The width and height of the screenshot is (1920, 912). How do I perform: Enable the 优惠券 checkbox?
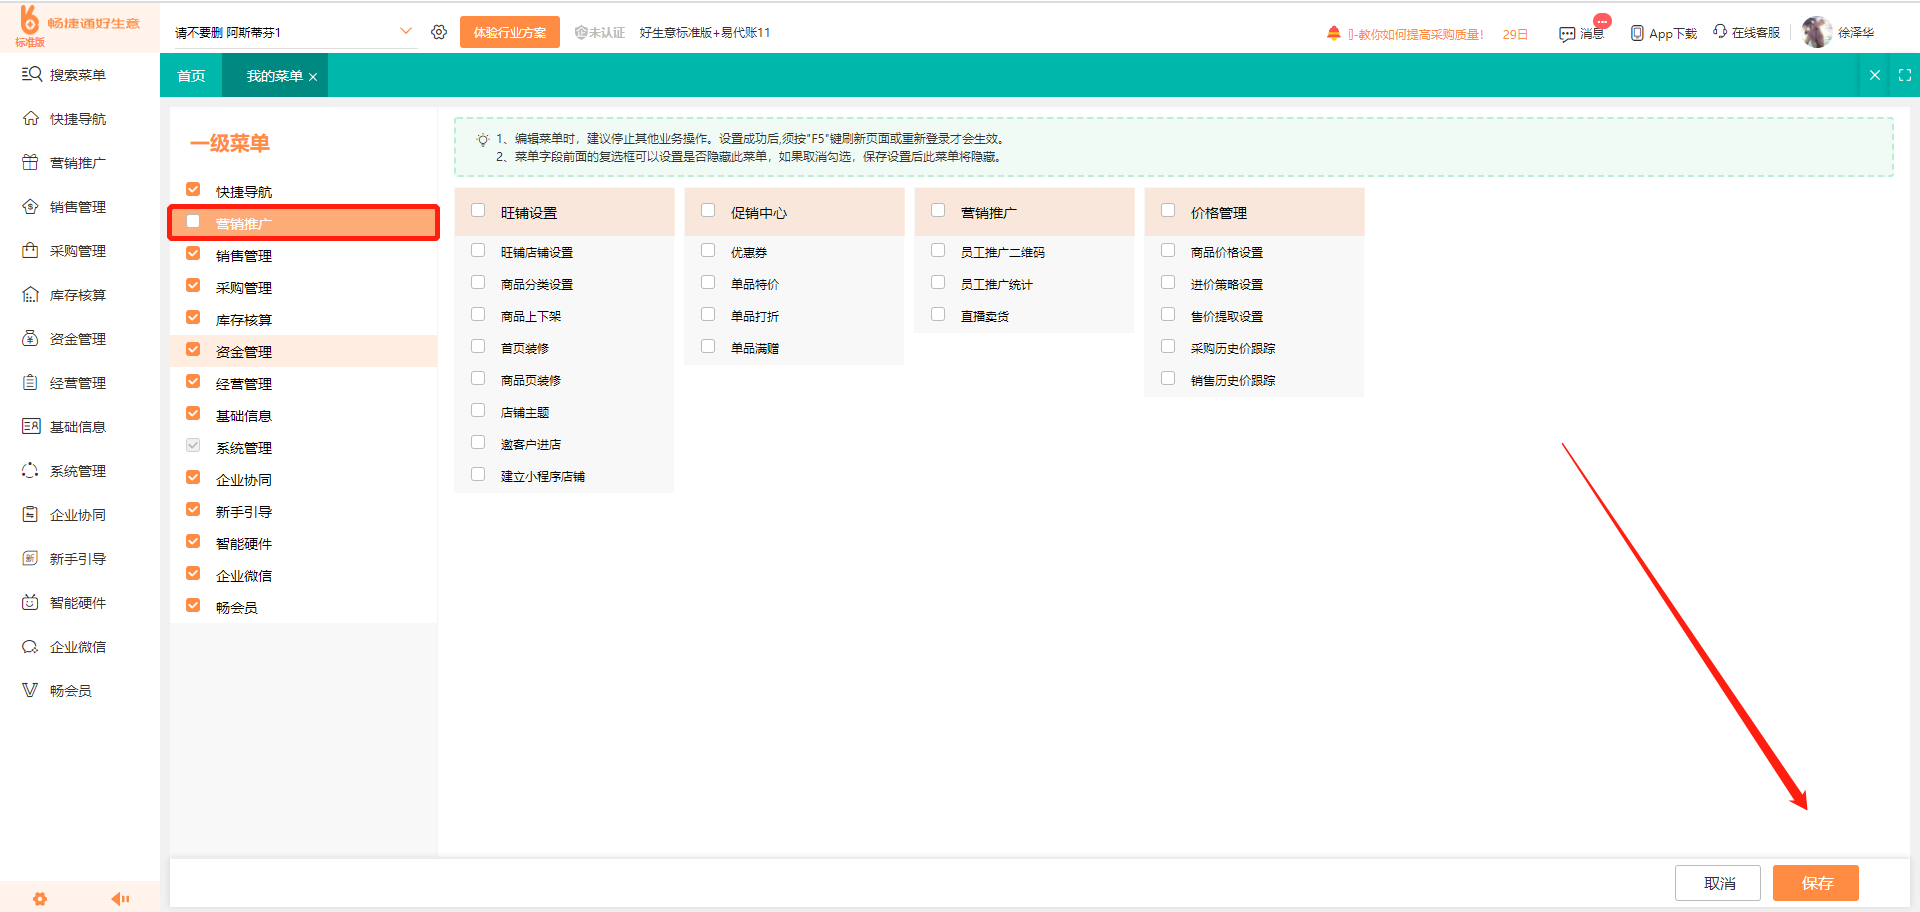point(708,251)
